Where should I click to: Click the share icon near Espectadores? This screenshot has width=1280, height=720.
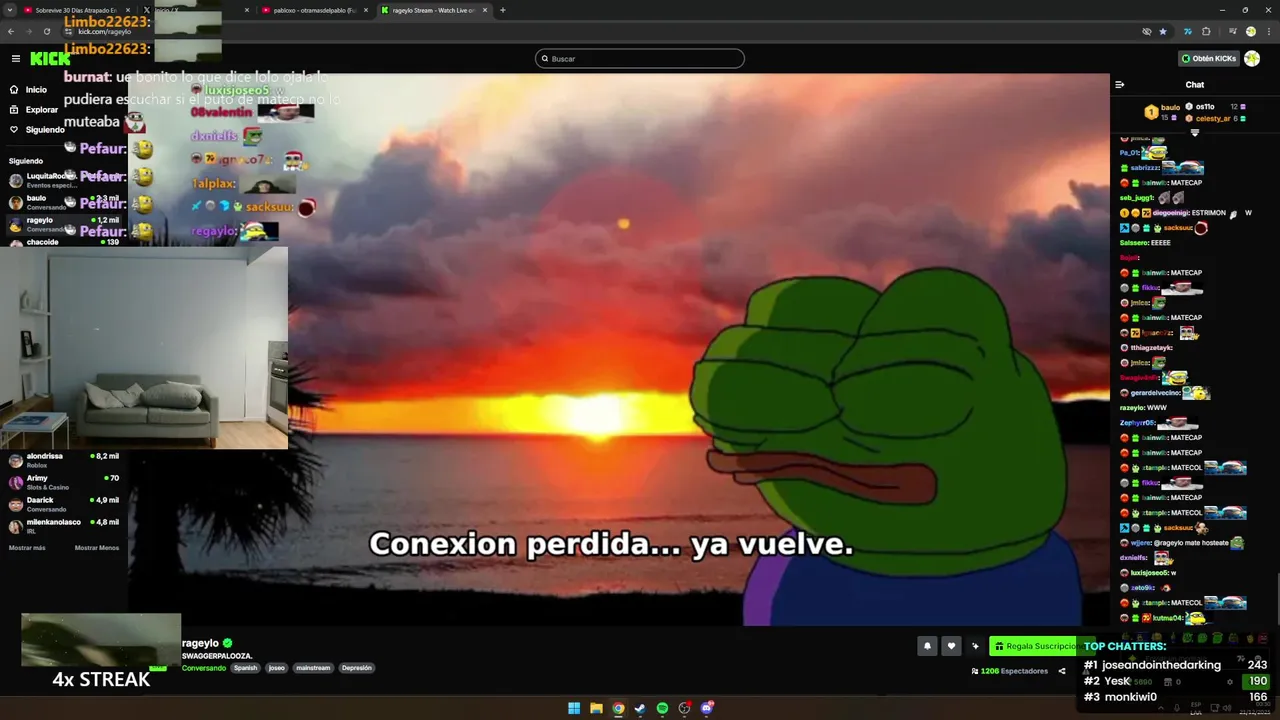[x=1062, y=671]
